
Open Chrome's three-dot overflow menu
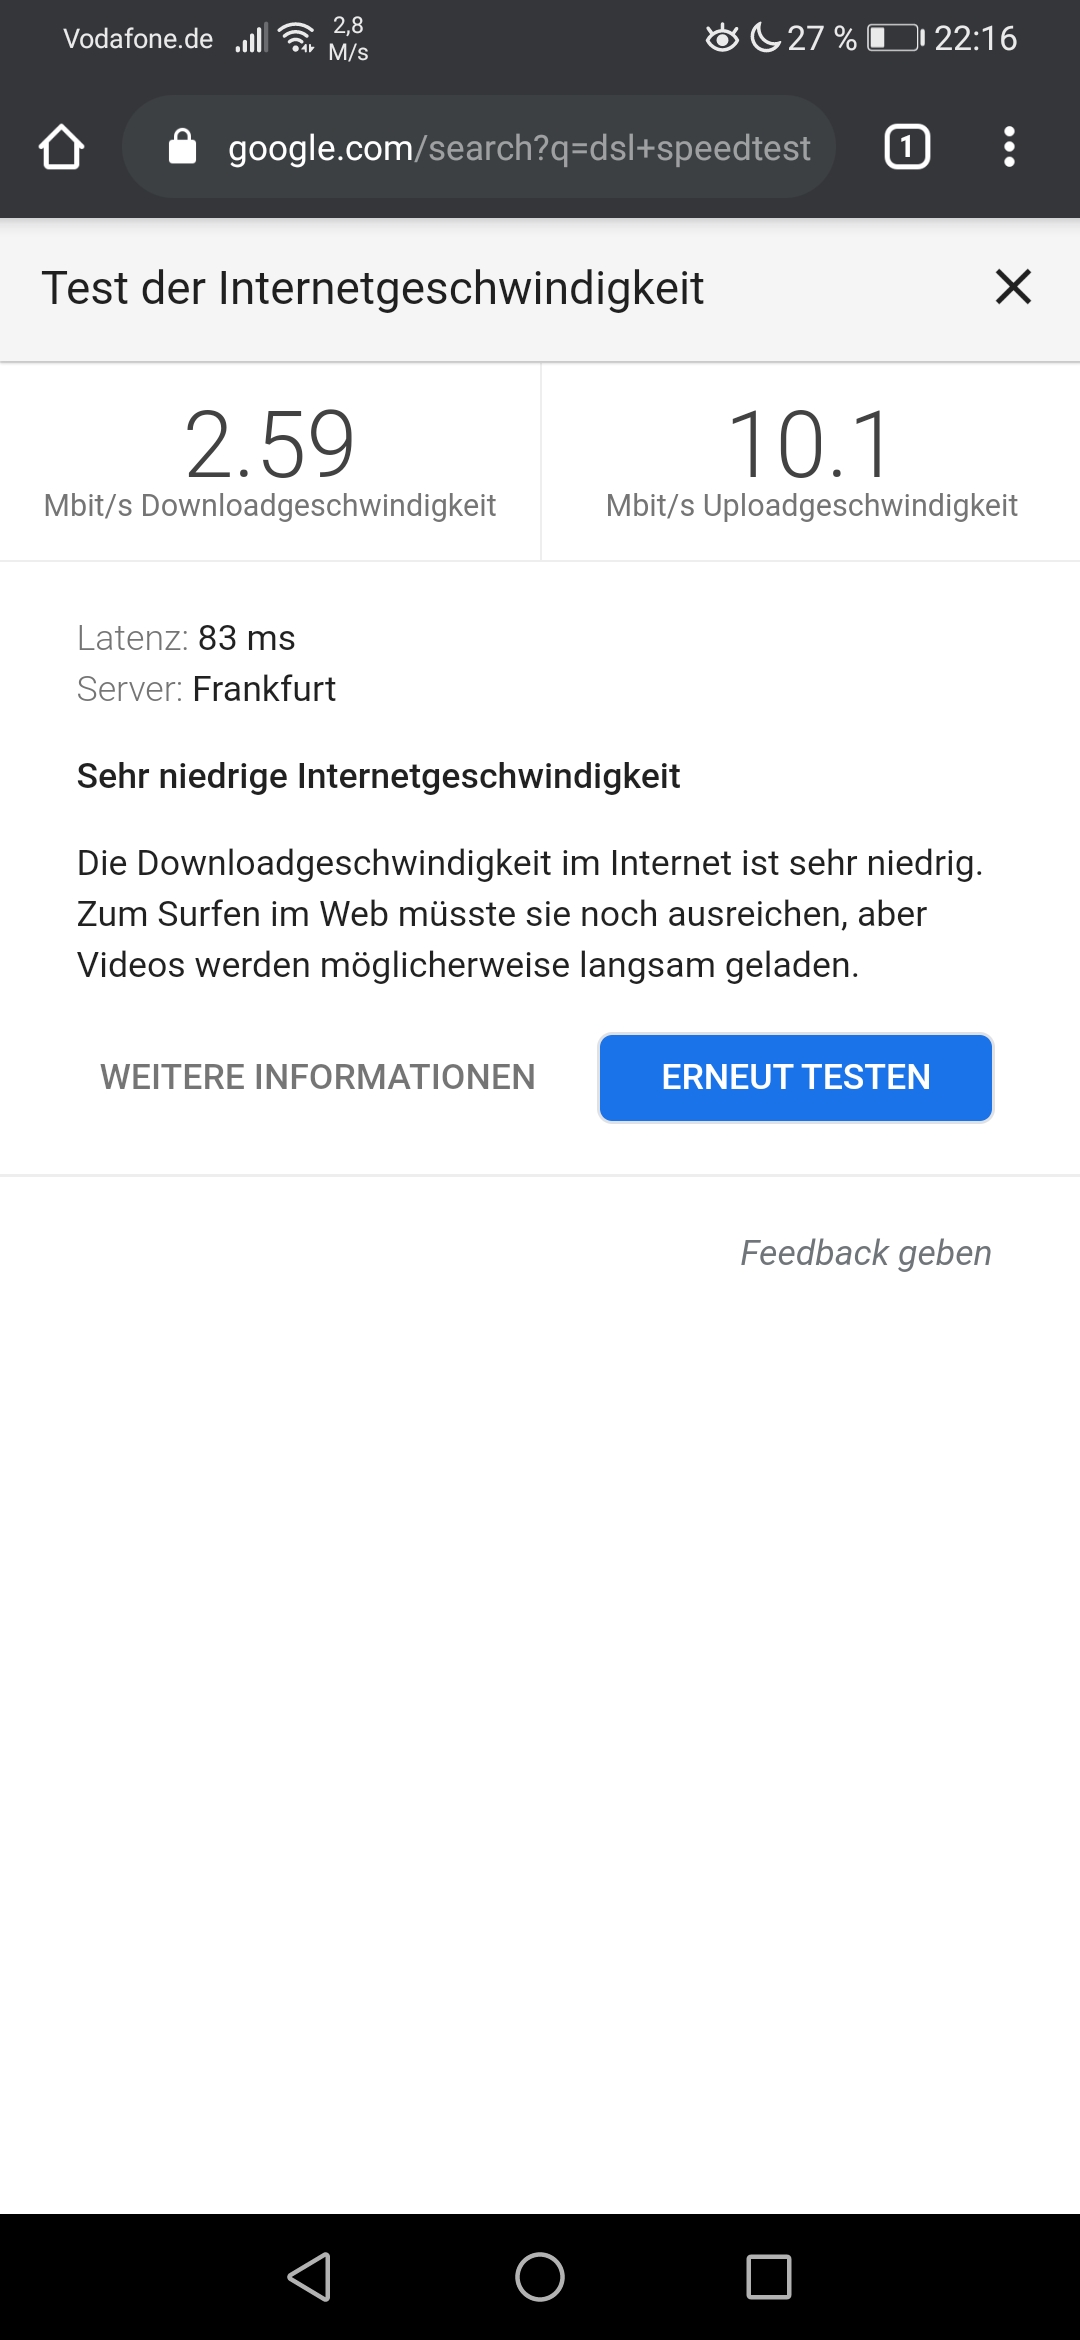tap(1009, 147)
